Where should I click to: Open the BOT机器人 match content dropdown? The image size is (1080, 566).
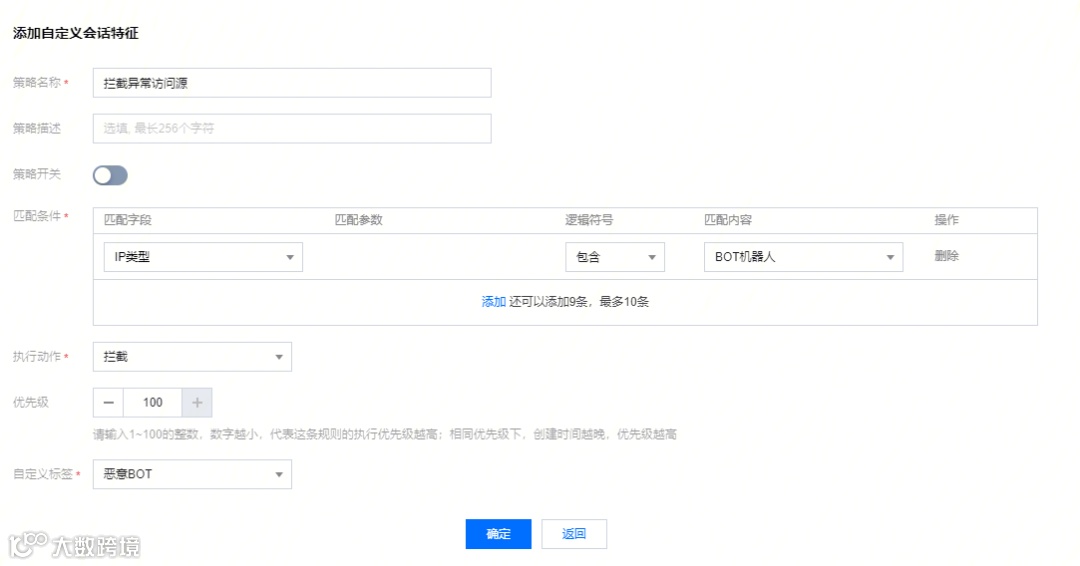coord(803,257)
